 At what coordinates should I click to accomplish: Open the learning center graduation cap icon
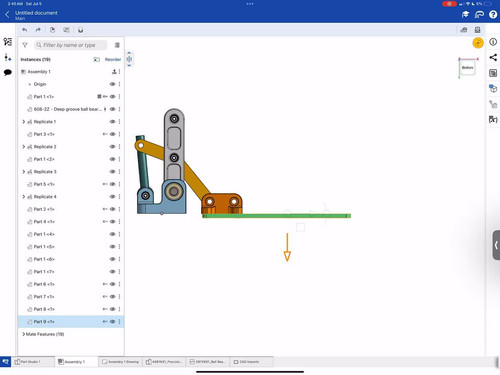(465, 14)
